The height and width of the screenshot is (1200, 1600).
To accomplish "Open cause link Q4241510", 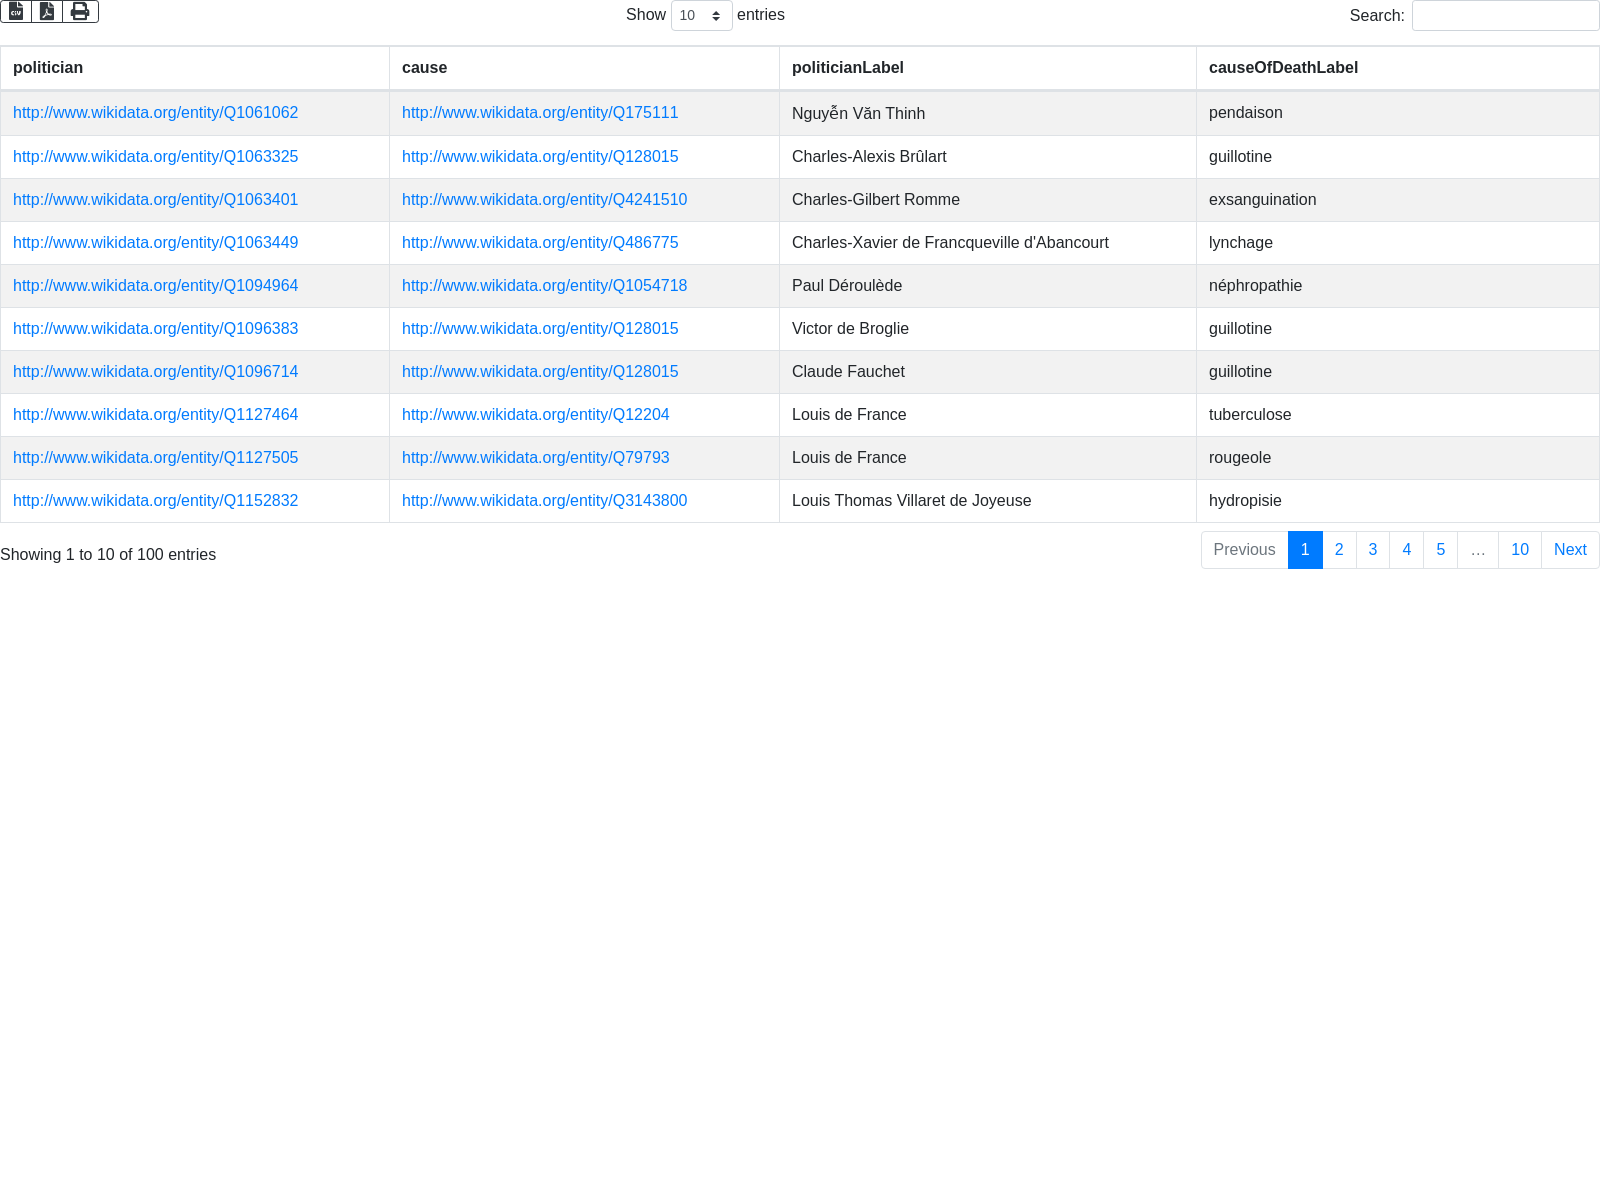I will pyautogui.click(x=544, y=200).
